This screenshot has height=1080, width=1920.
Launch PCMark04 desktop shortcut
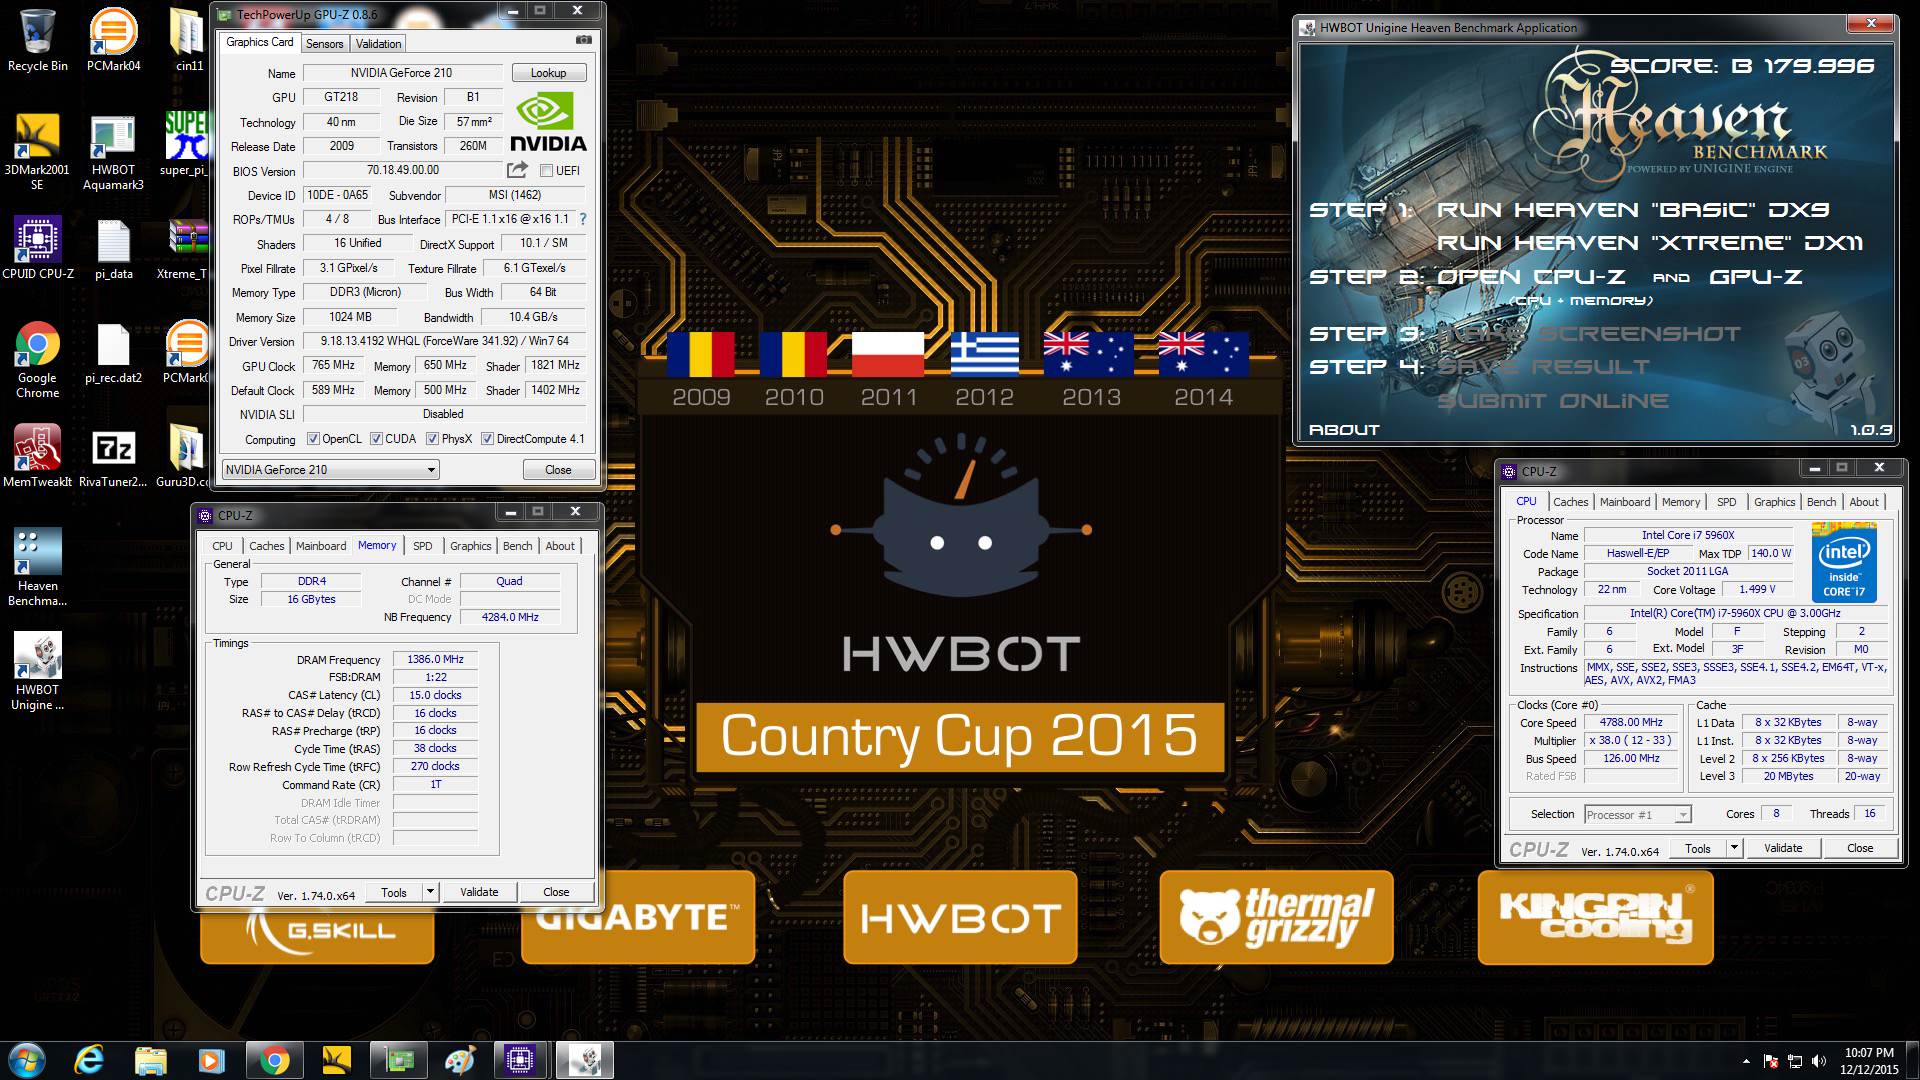pos(113,40)
